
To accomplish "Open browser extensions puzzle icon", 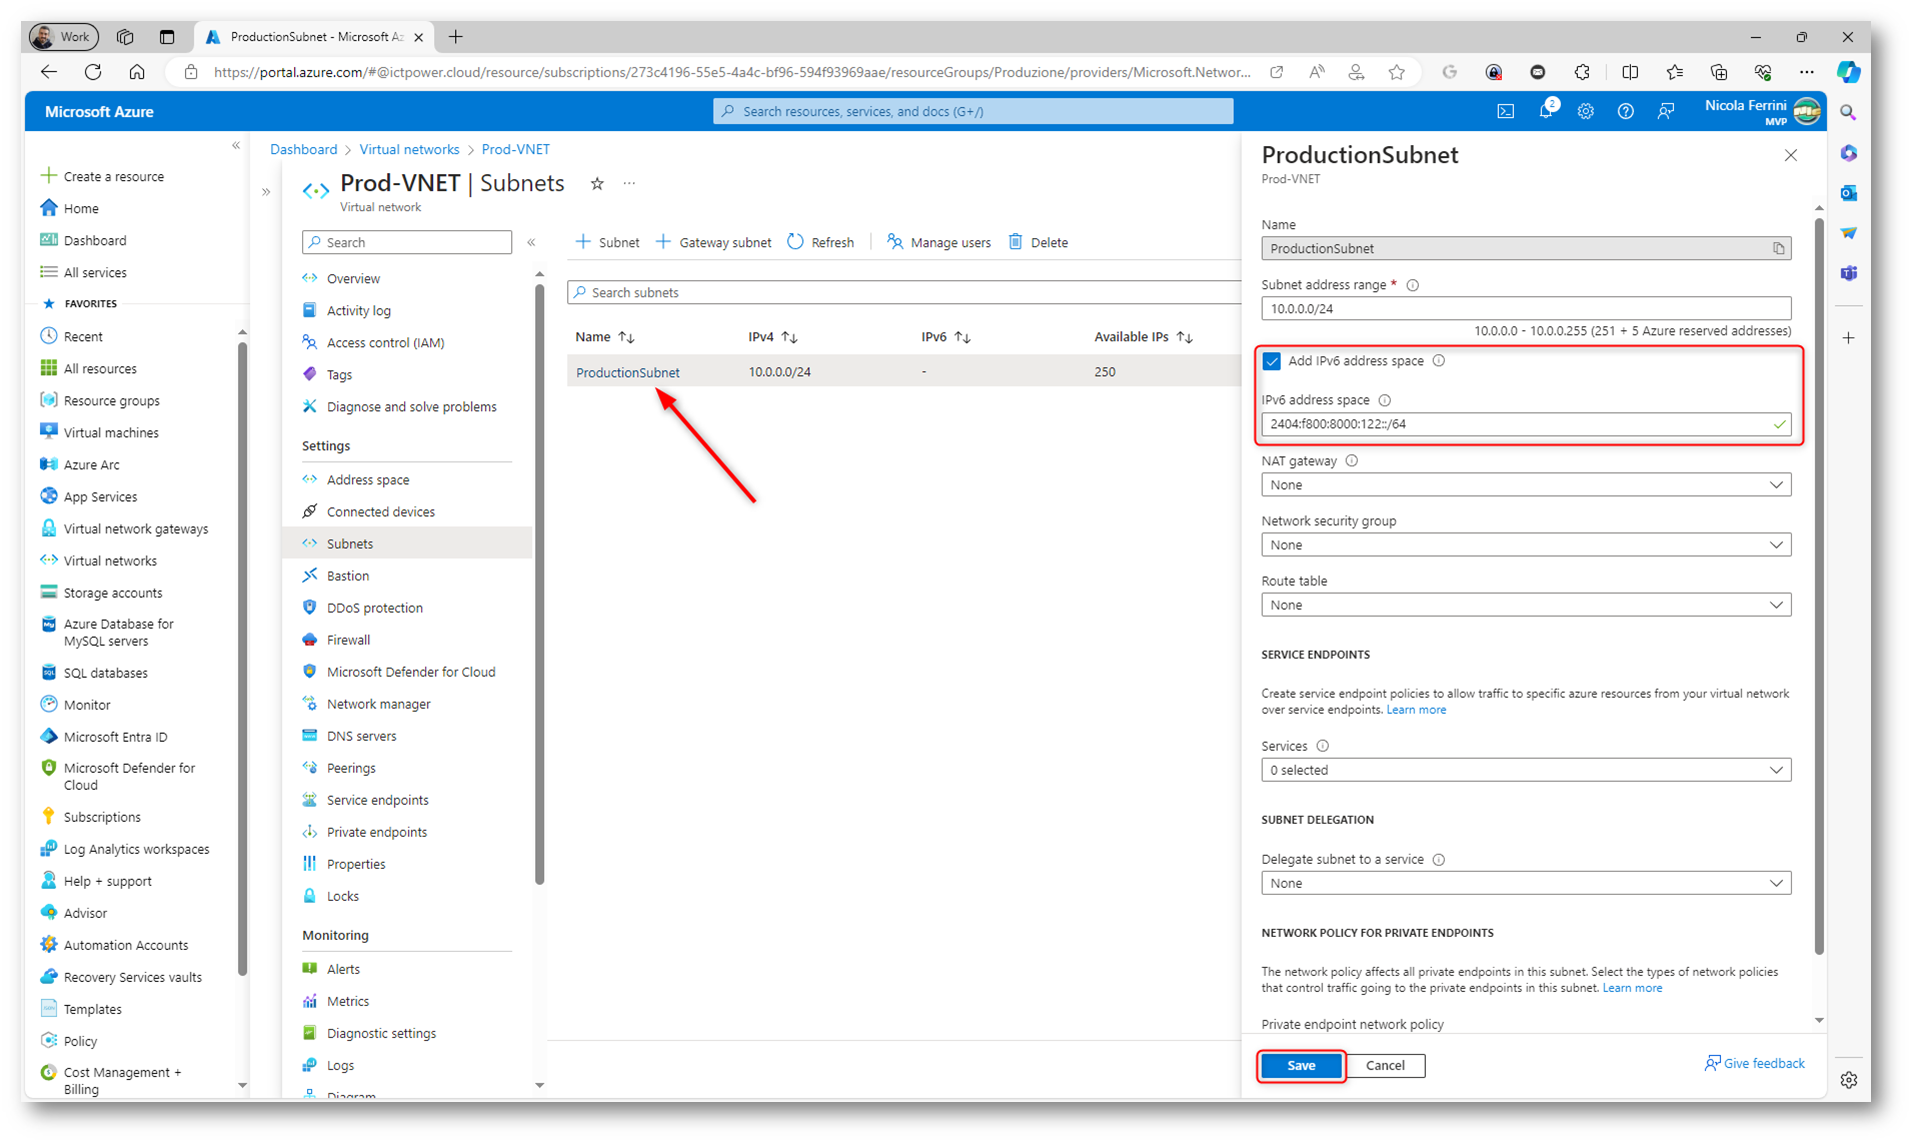I will [x=1582, y=72].
